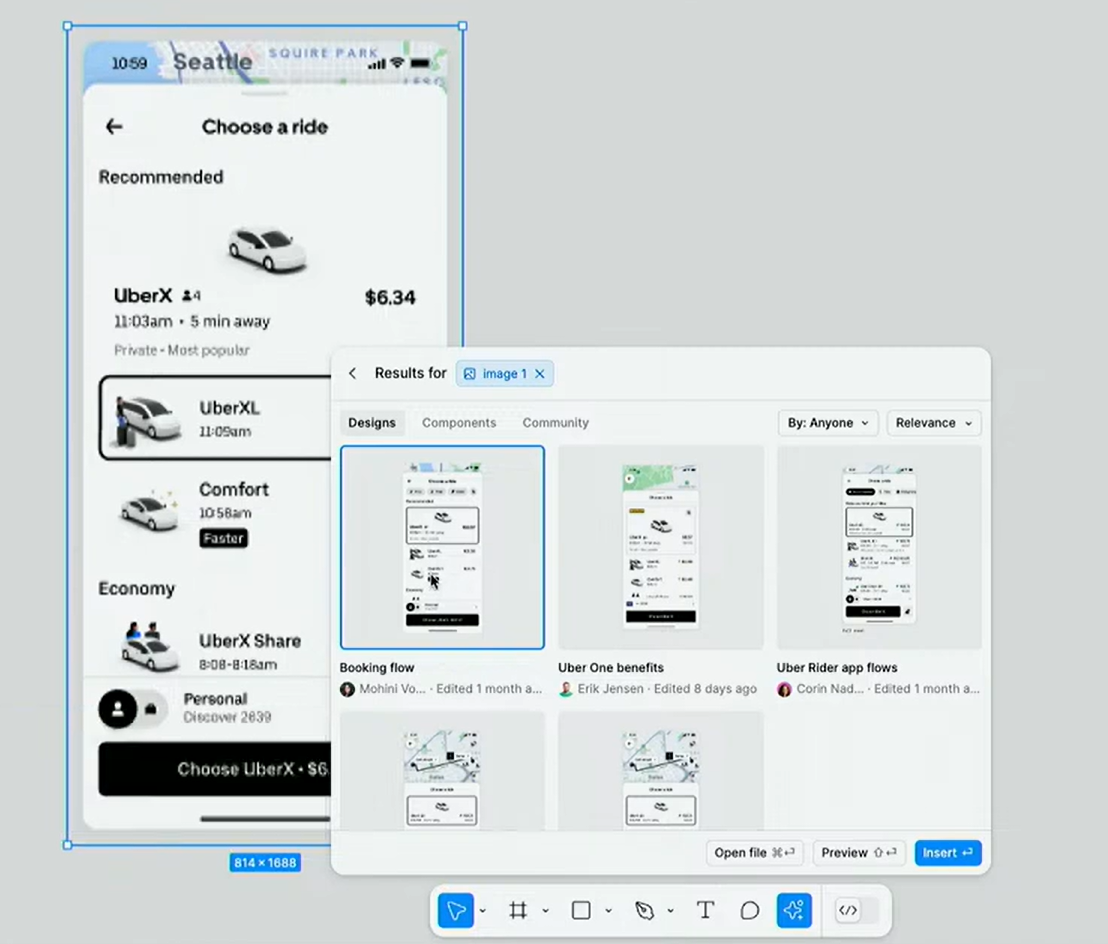Click the 814 × 1688 dimension label

click(265, 863)
